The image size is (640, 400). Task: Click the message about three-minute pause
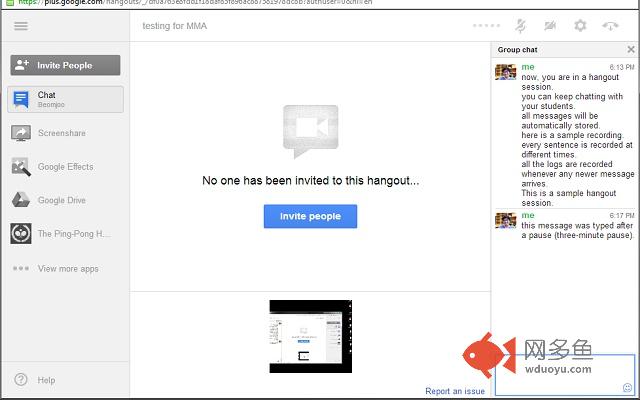pos(578,230)
